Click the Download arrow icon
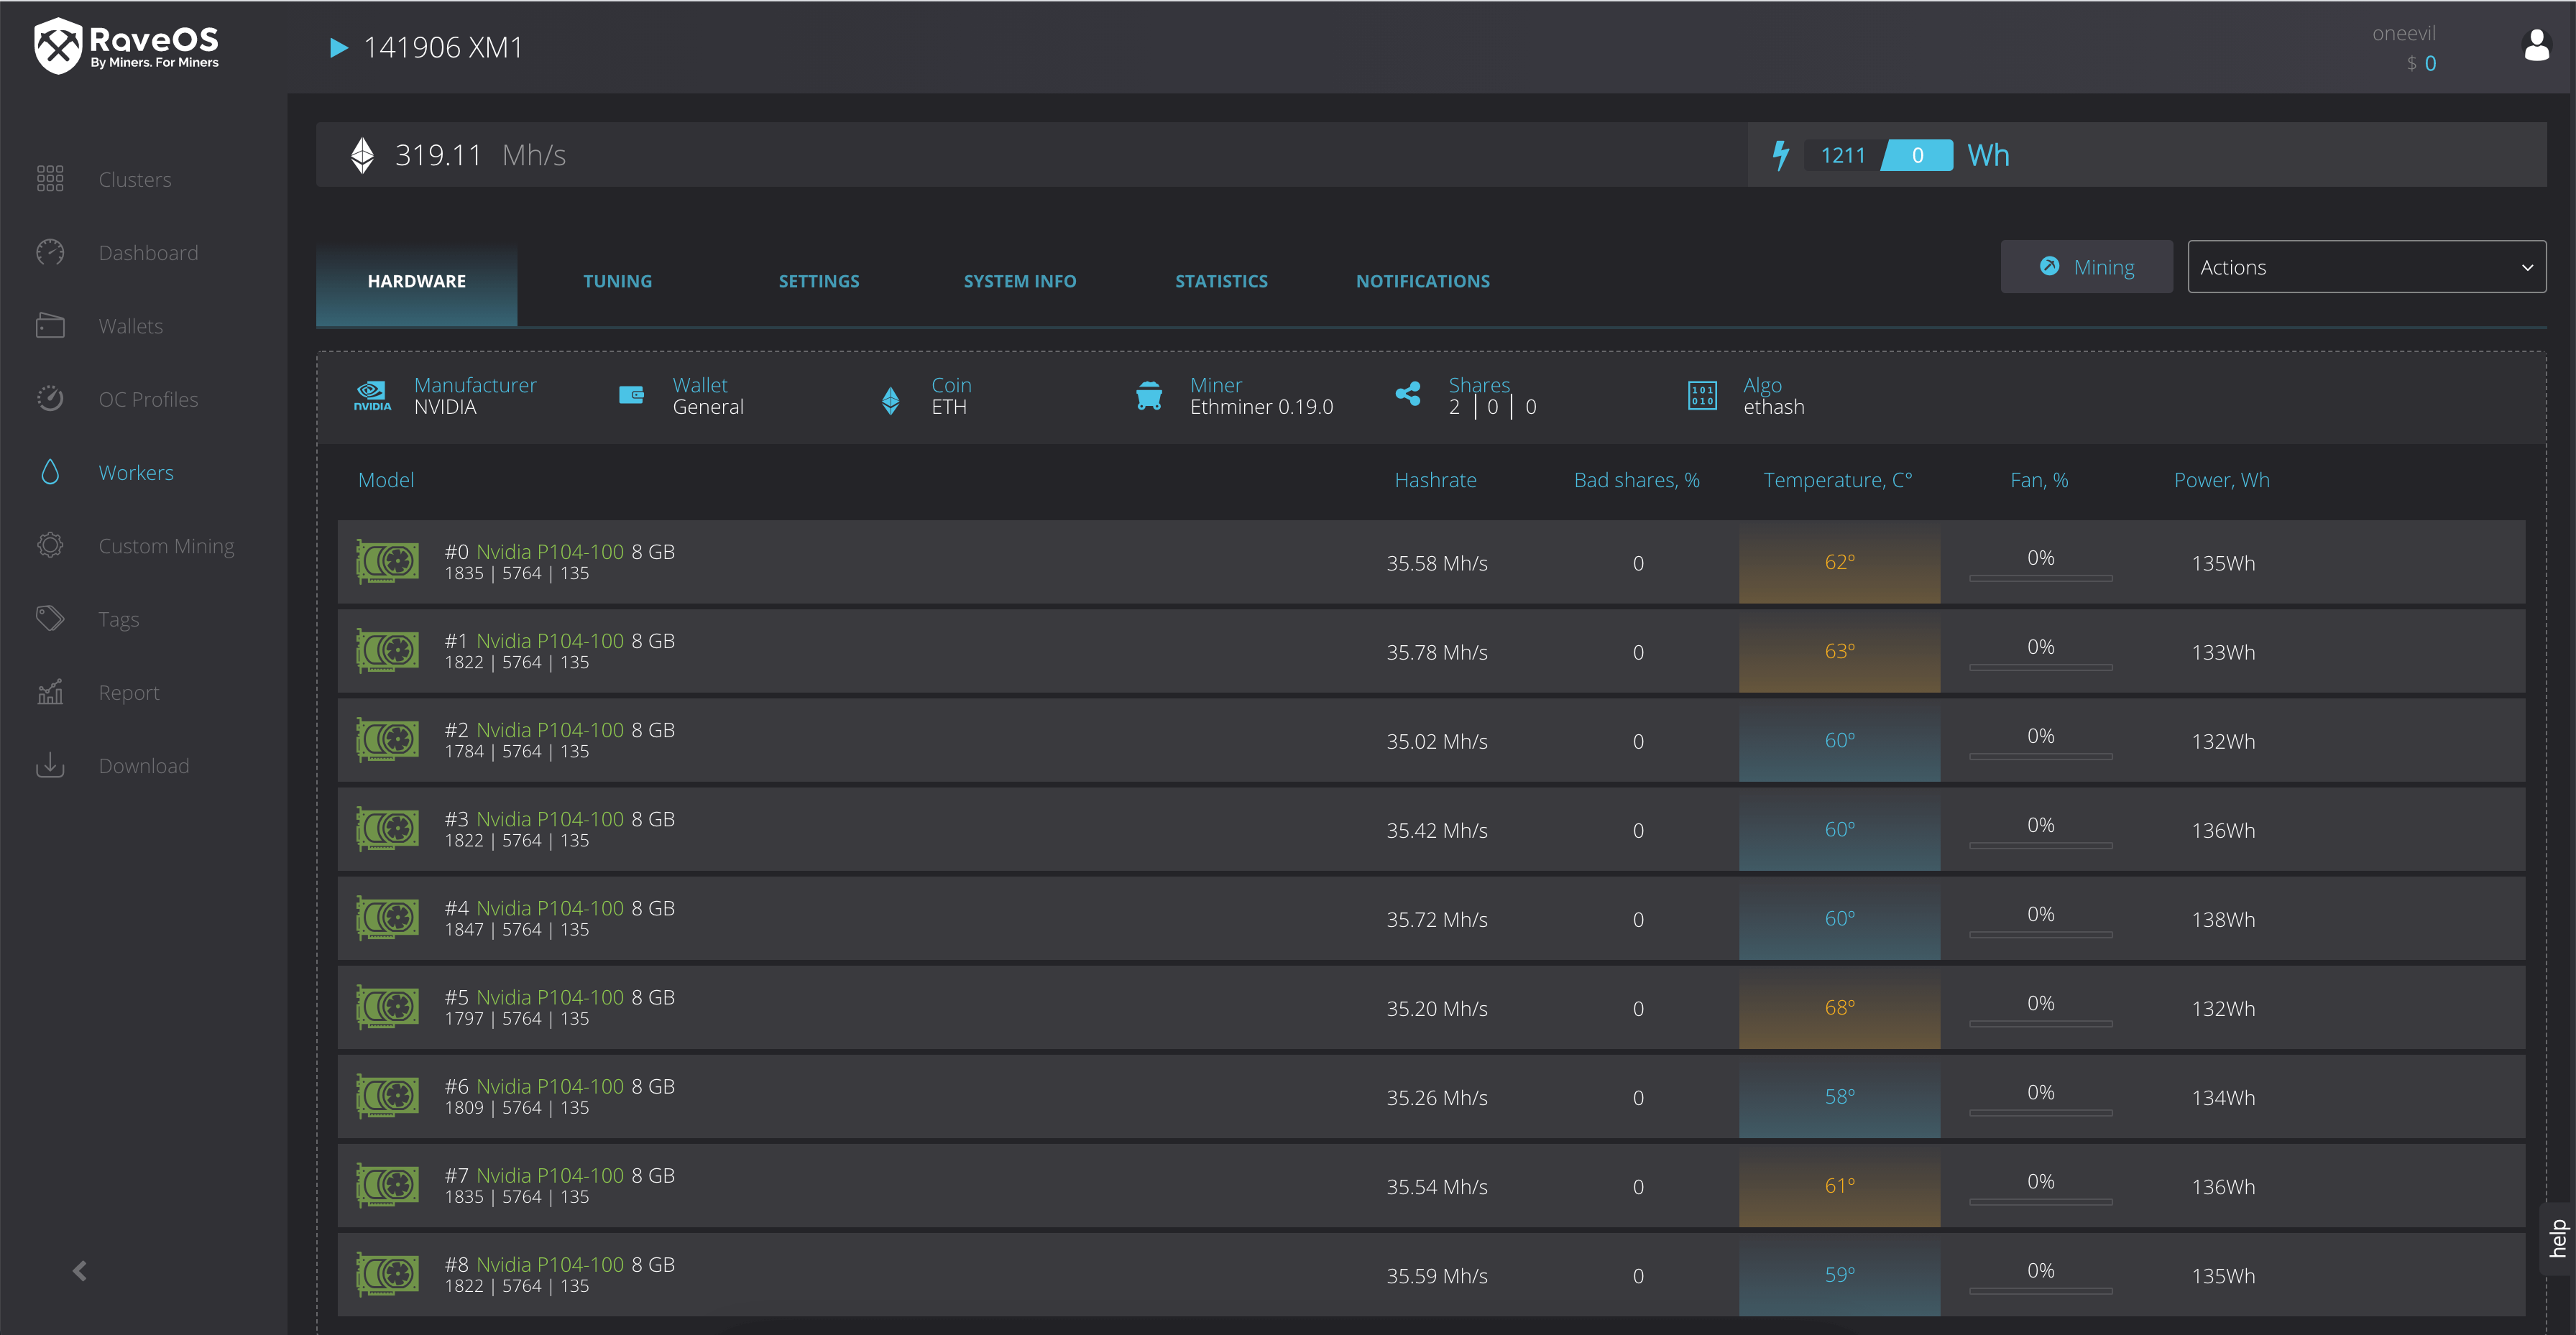Screen dimensions: 2576x1335 click(x=50, y=766)
